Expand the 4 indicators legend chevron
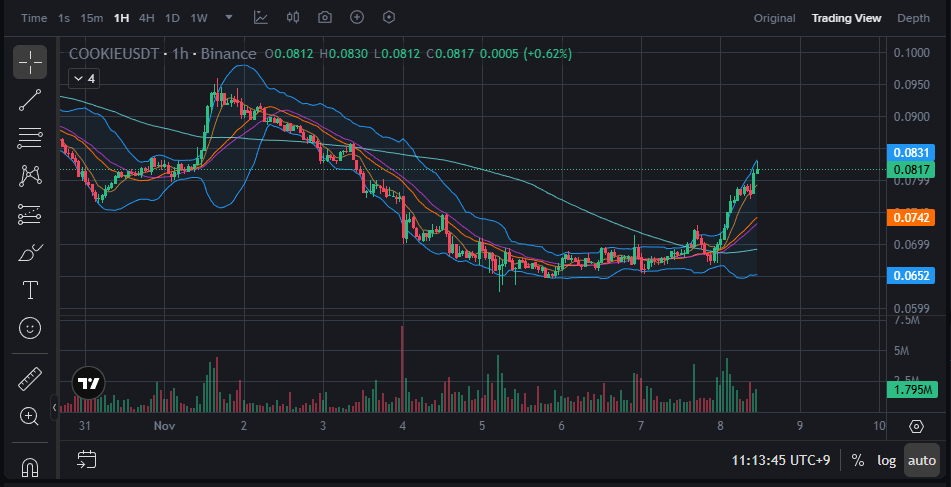The height and width of the screenshot is (487, 951). pyautogui.click(x=84, y=78)
